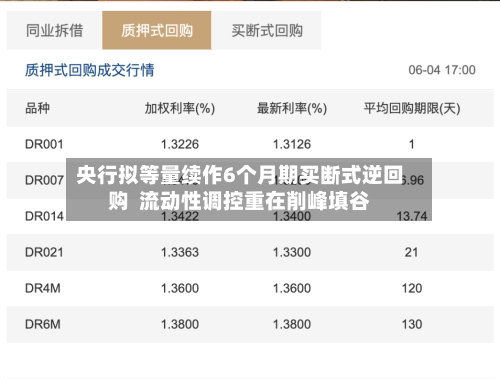Click the 1.3600 value in the DR4M 加权利率 column
500x379 pixels.
pos(180,288)
